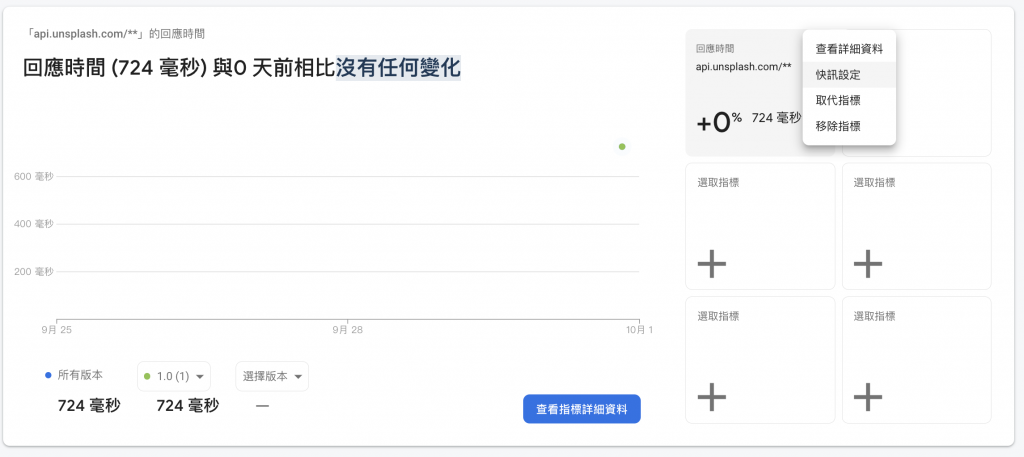Choose 移除指標 from the menu

click(838, 126)
